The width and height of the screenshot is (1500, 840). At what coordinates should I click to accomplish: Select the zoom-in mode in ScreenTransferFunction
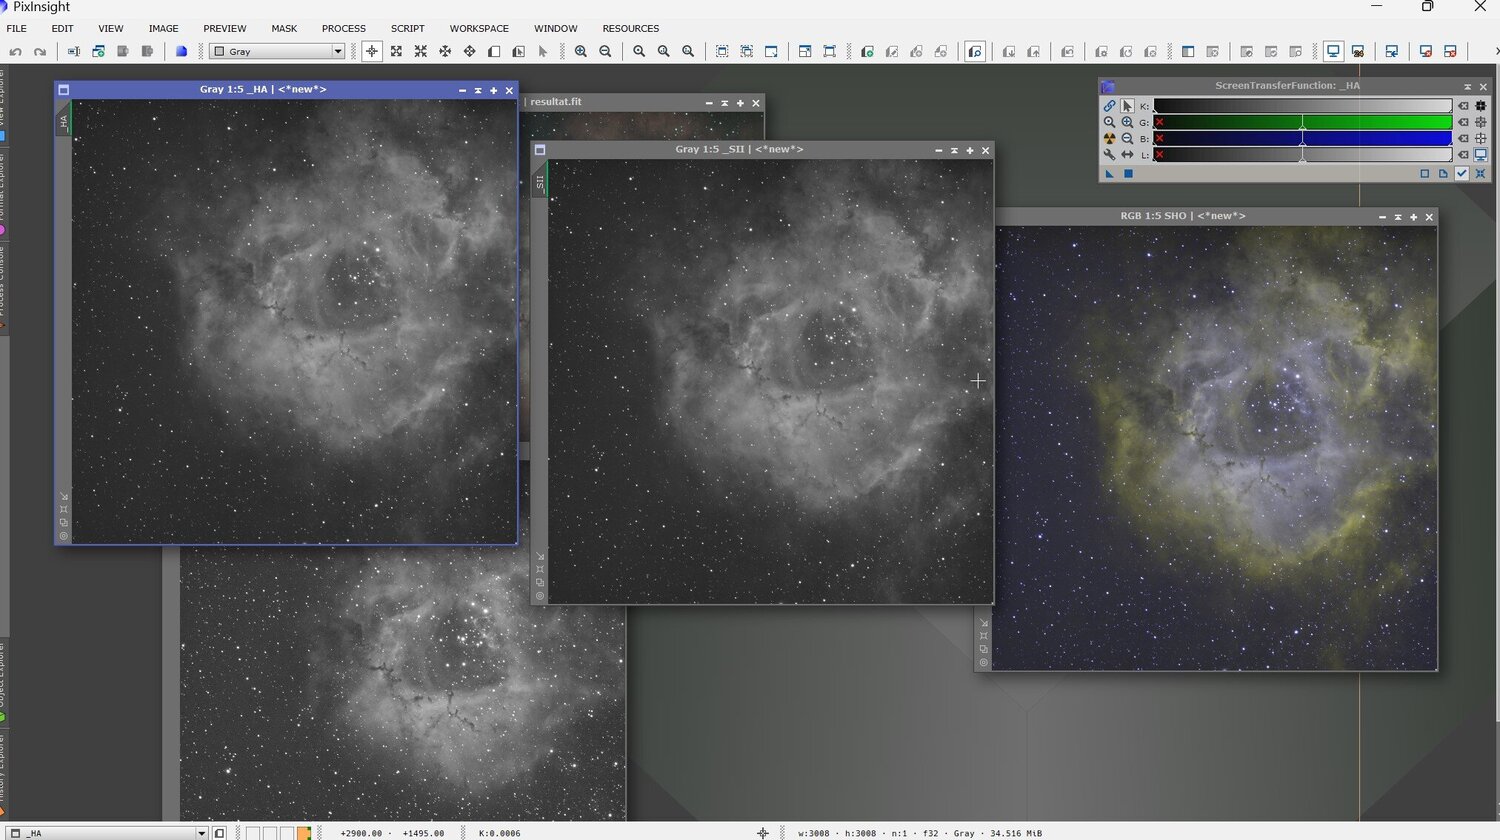[1127, 122]
